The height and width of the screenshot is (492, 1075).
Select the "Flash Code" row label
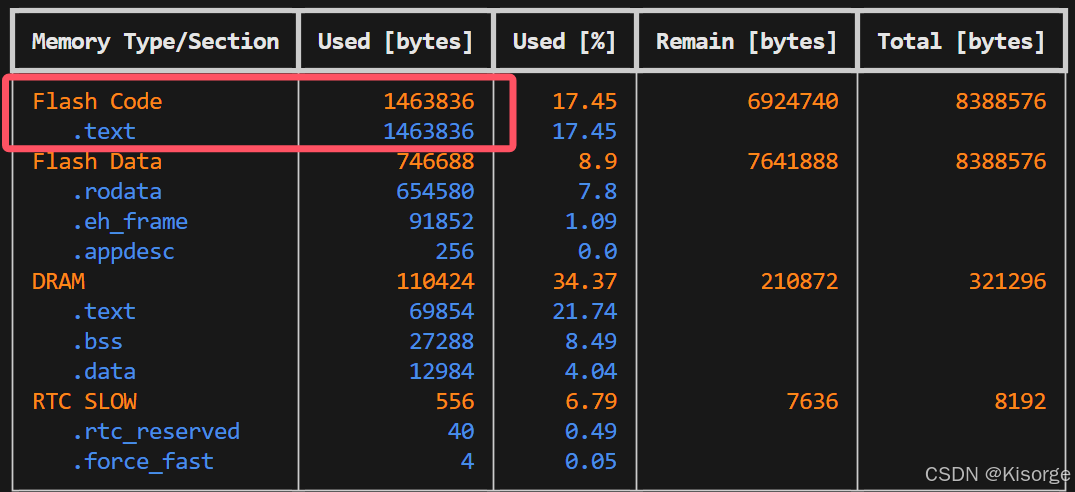pos(97,101)
